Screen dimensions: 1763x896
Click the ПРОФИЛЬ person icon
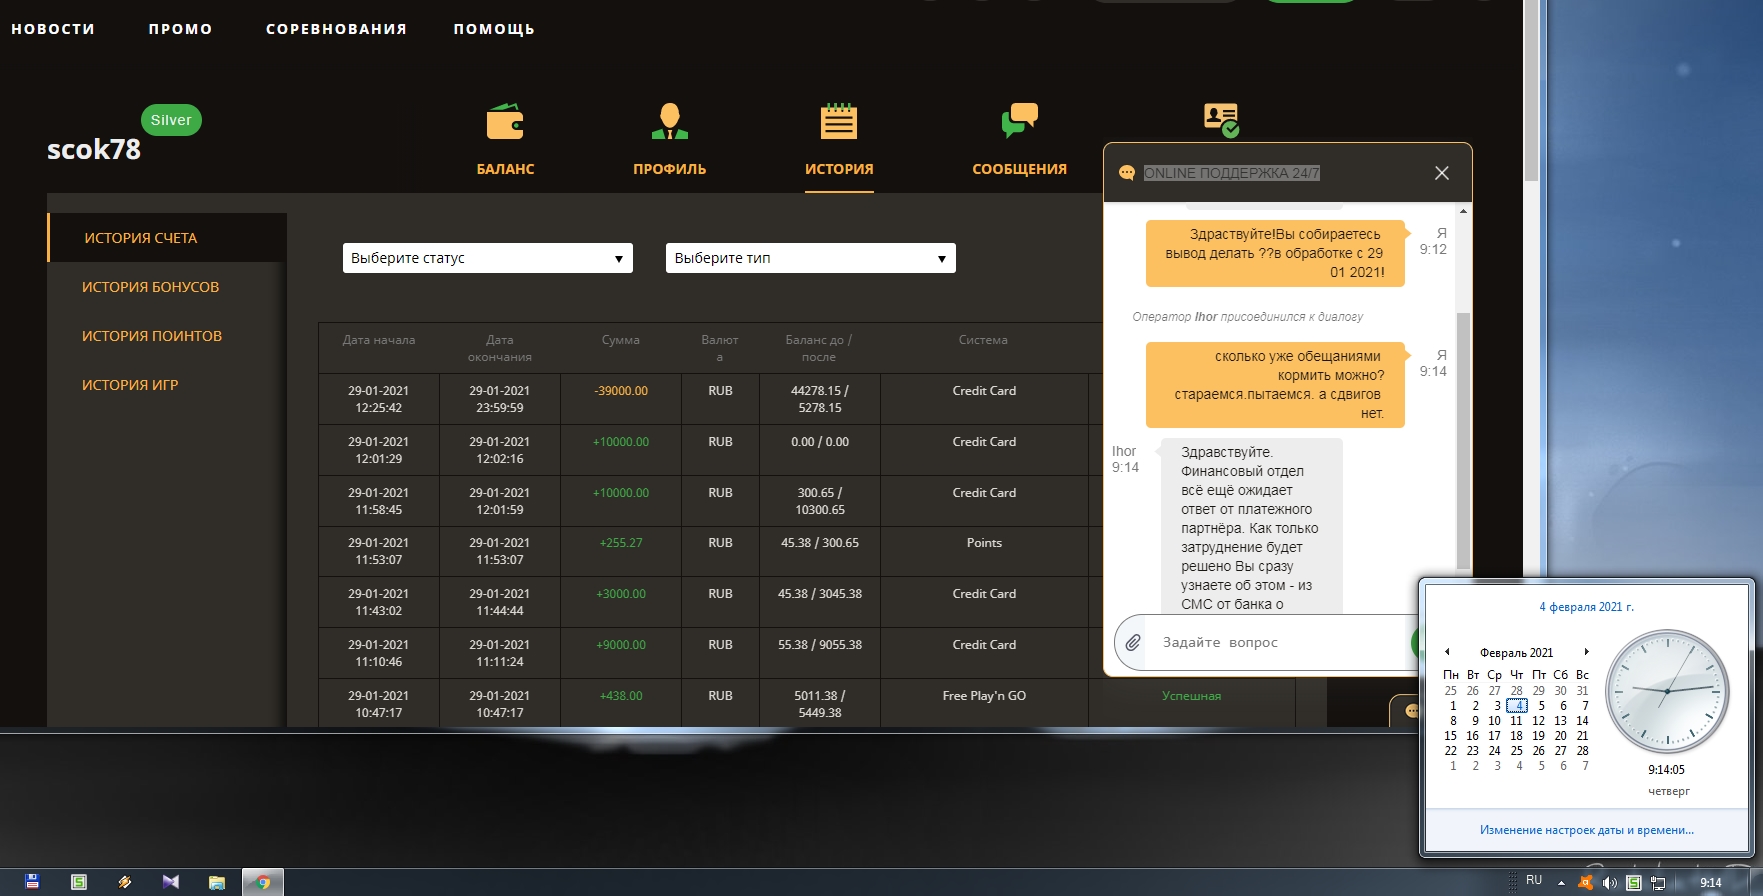670,121
